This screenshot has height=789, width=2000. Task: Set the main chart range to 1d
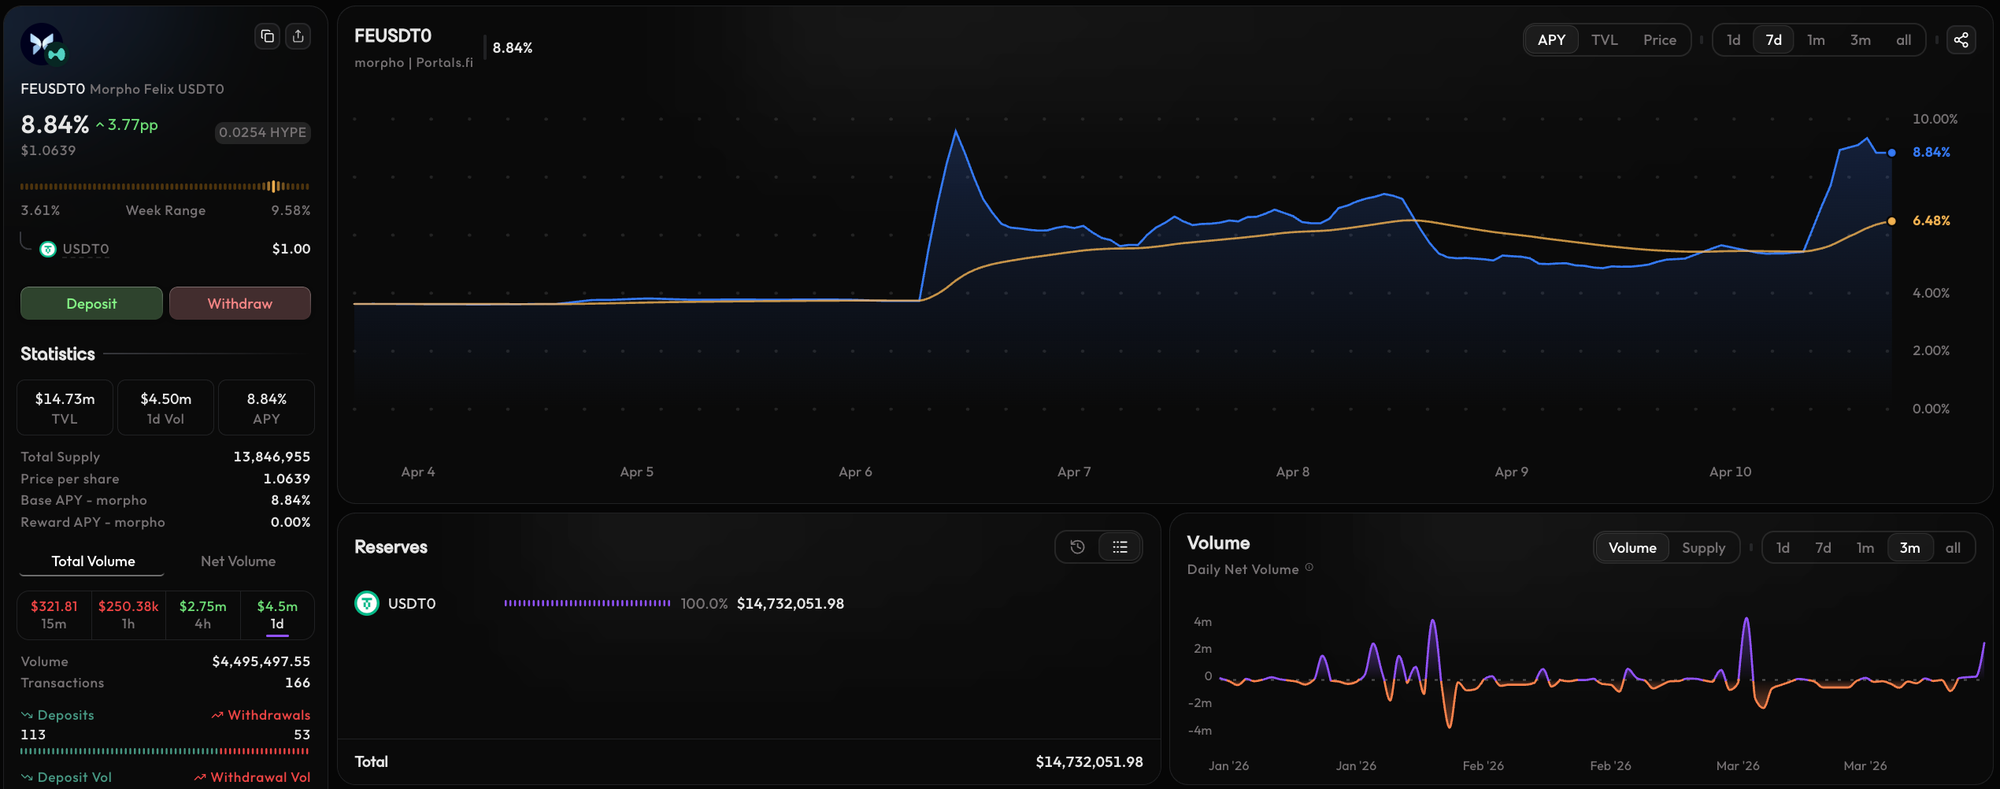click(x=1733, y=40)
